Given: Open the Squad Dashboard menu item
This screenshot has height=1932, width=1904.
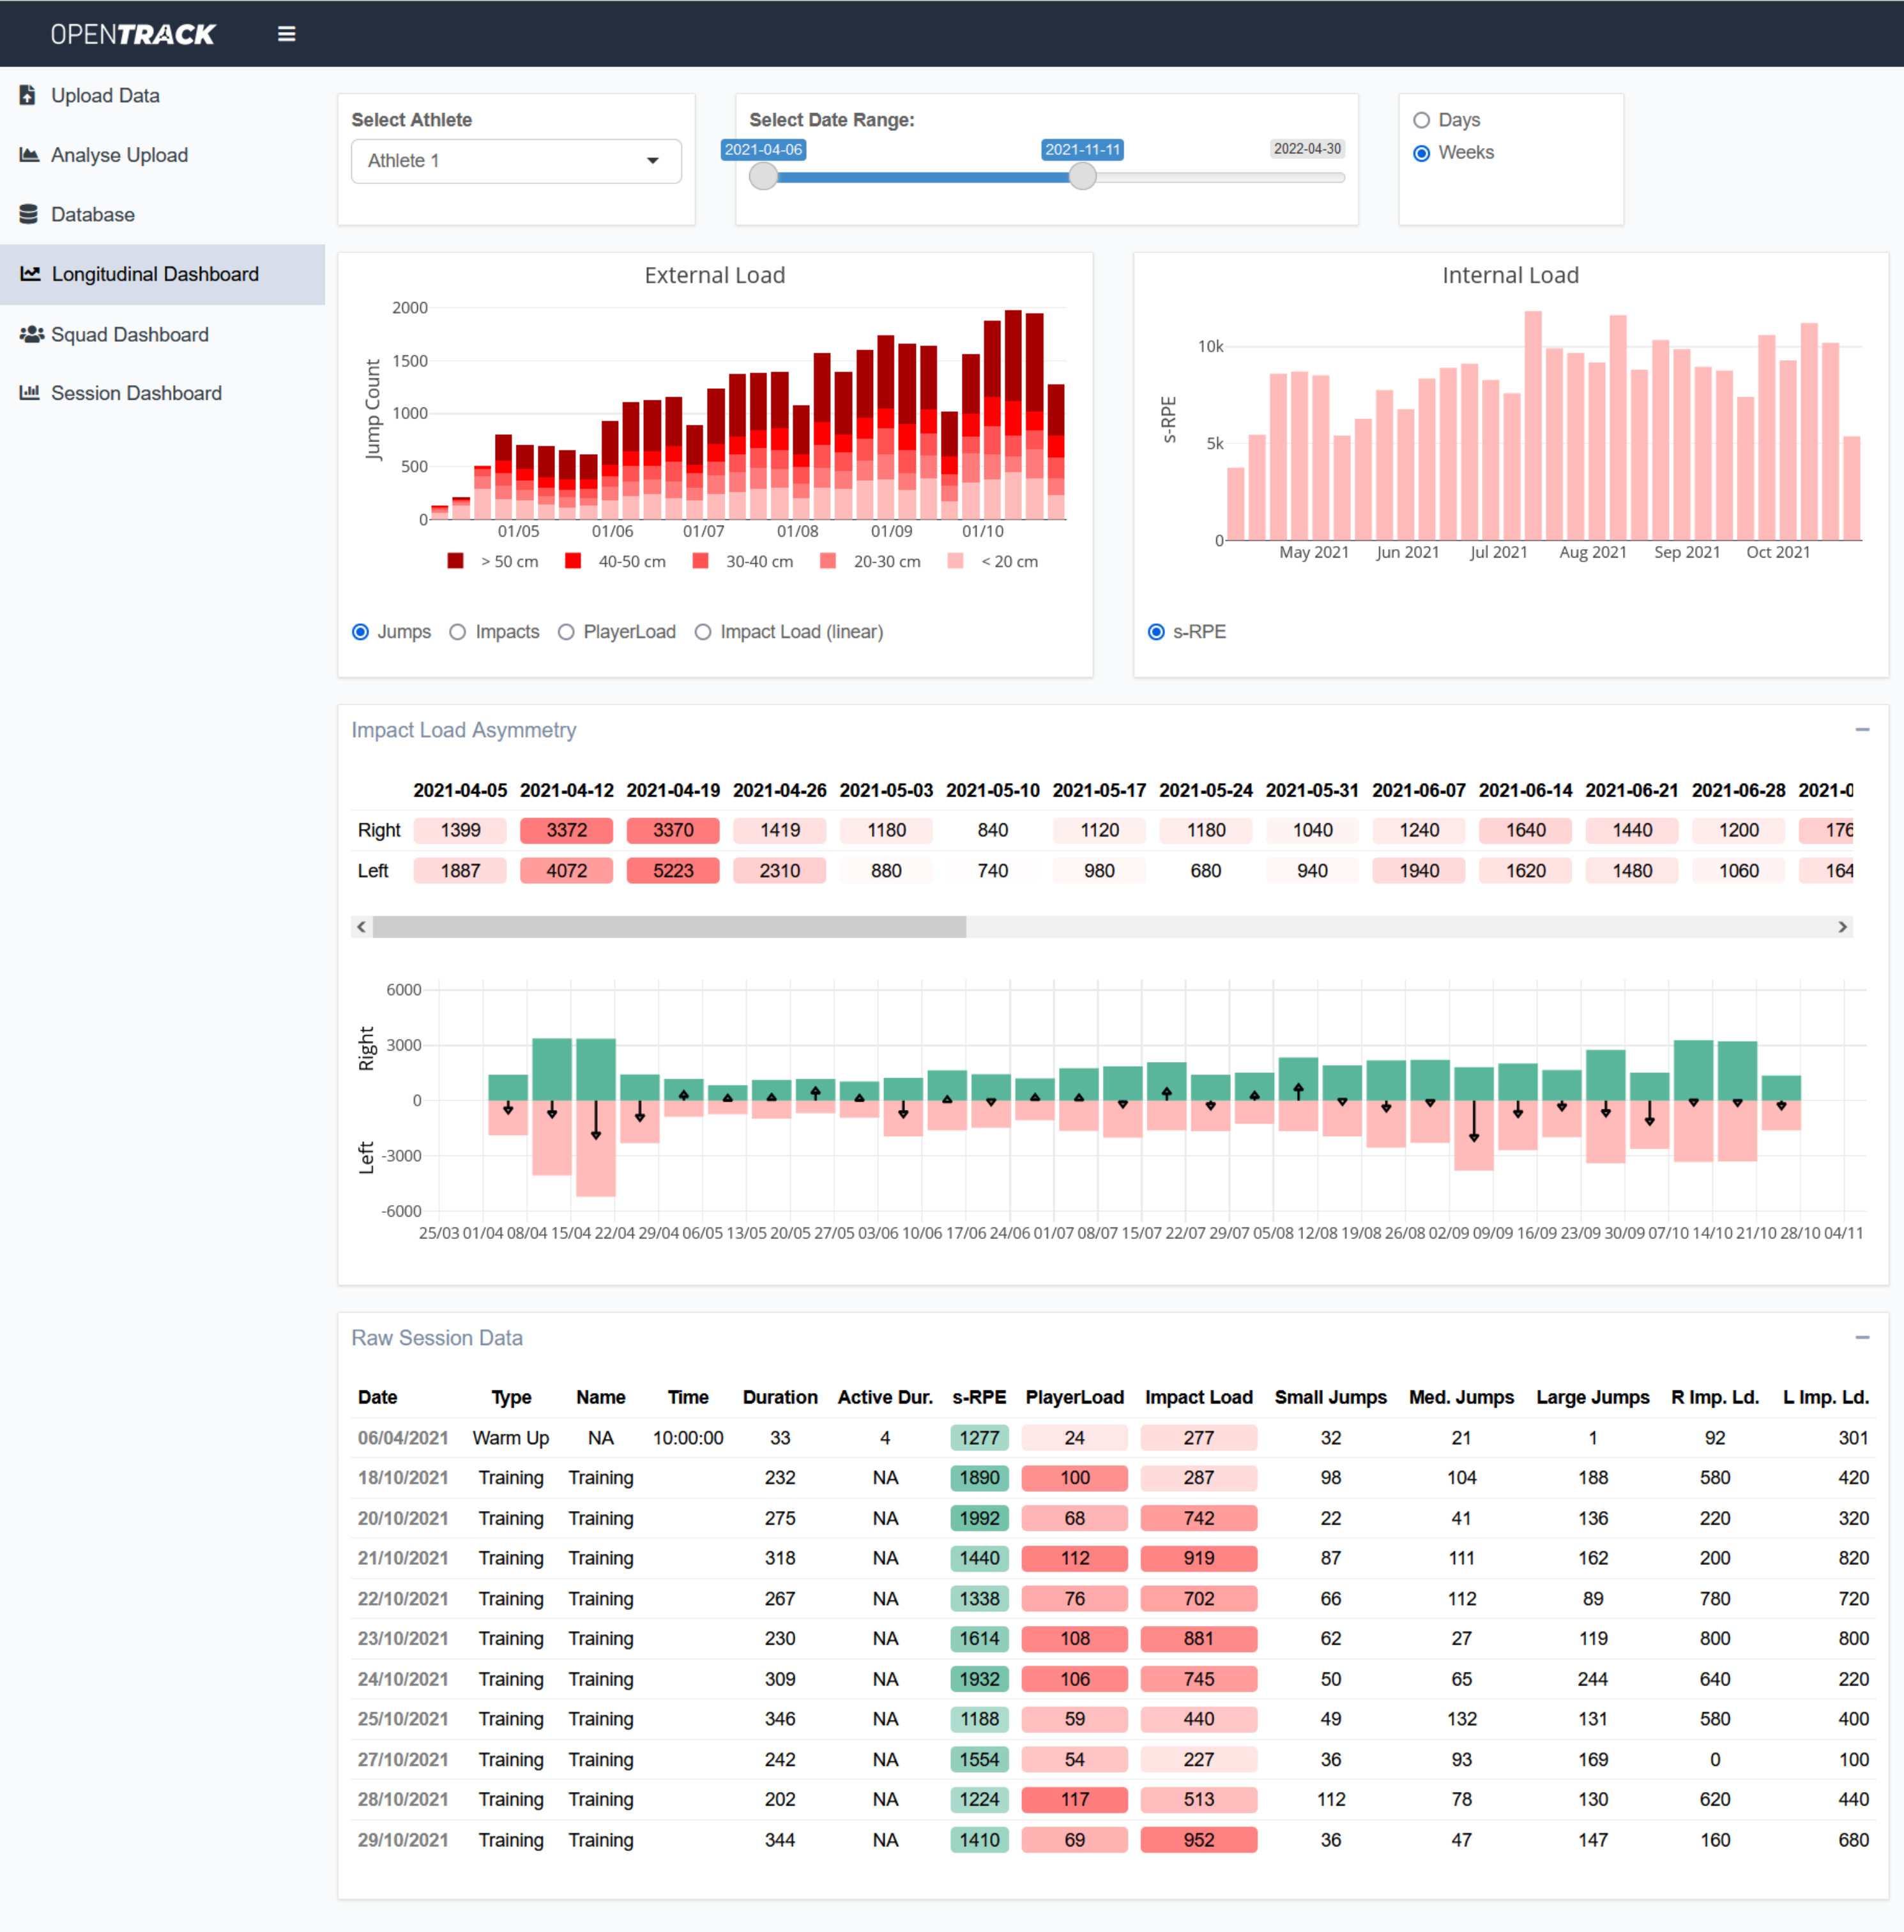Looking at the screenshot, I should (130, 334).
